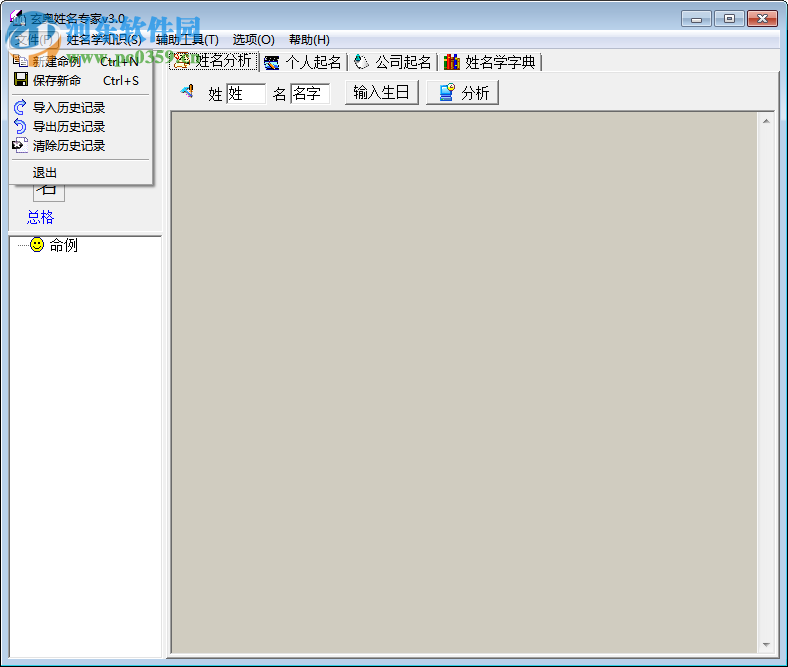Click the scroll down arrow in results pane

(766, 644)
